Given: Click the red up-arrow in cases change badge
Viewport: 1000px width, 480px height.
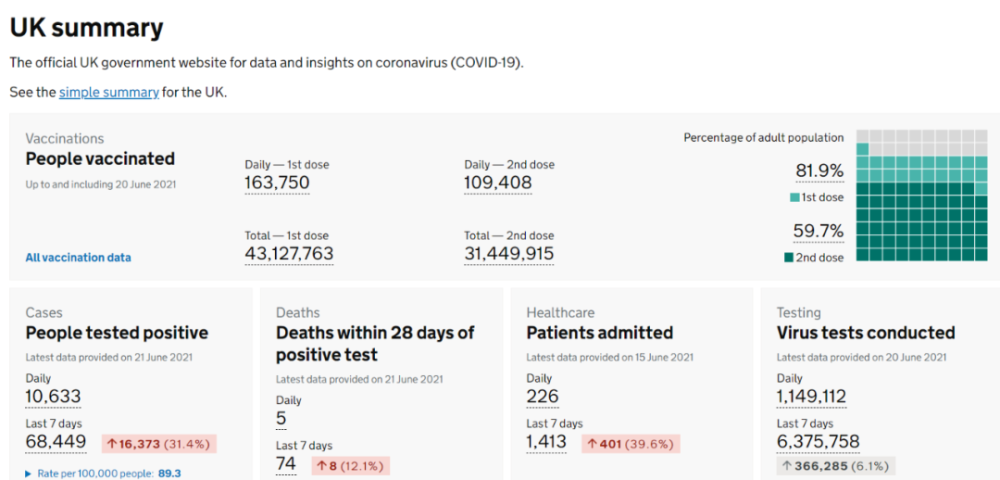Looking at the screenshot, I should click(111, 443).
